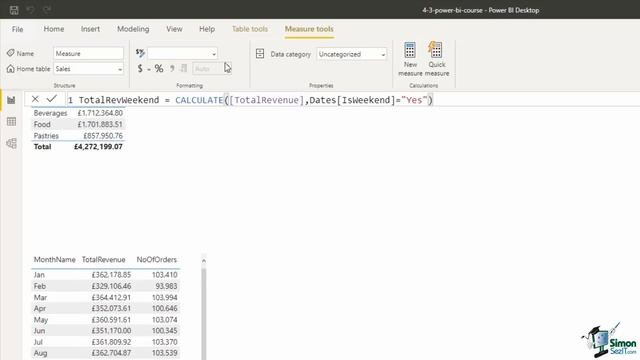Click the Save icon in title bar
The height and width of the screenshot is (360, 640).
(x=14, y=10)
